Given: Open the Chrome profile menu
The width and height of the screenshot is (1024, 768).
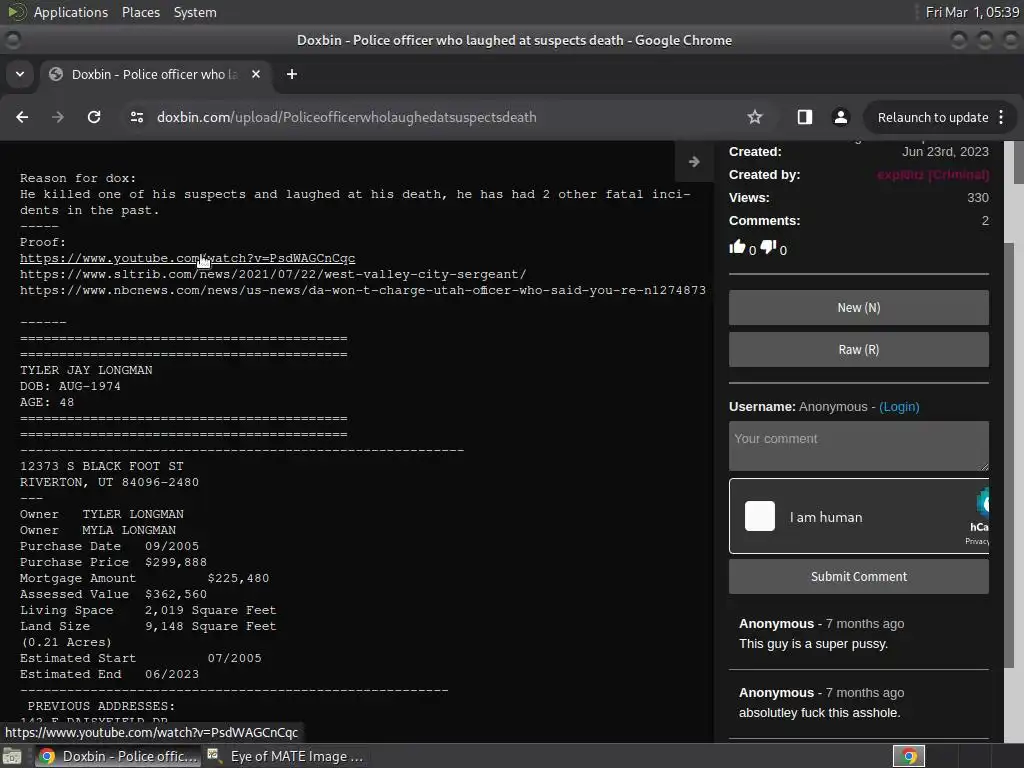Looking at the screenshot, I should [840, 117].
